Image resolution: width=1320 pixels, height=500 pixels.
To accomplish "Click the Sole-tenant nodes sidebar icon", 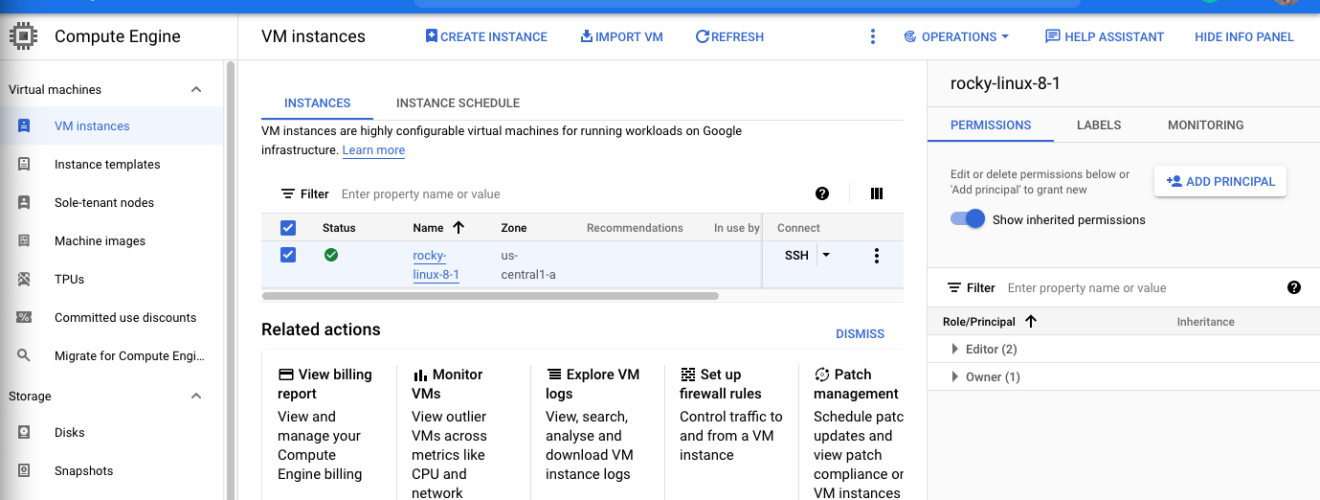I will [x=24, y=202].
